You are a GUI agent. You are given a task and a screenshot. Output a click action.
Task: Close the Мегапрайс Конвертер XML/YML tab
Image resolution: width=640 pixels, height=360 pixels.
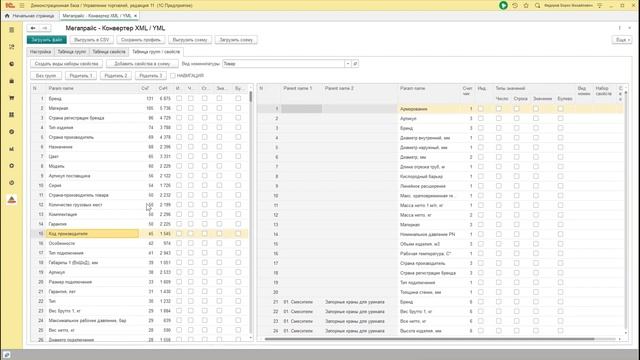(x=136, y=16)
